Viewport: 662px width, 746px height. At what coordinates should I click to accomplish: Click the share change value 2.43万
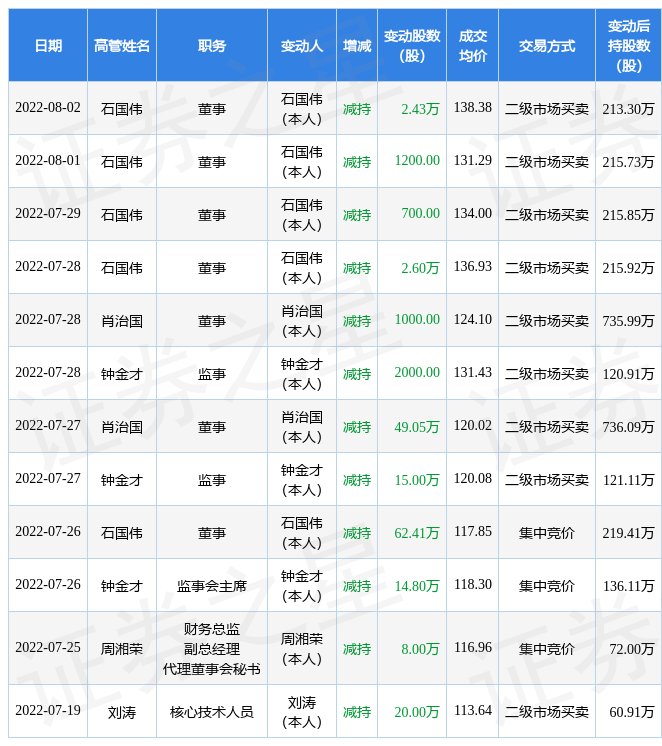coord(420,109)
